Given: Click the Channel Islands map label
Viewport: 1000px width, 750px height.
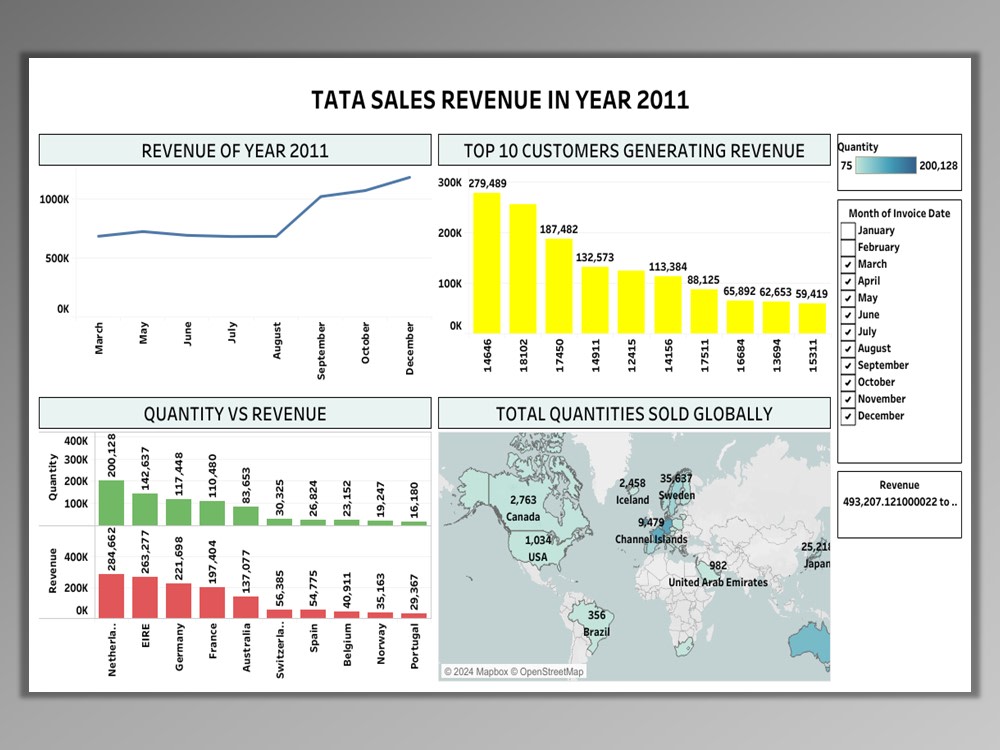Looking at the screenshot, I should [651, 540].
